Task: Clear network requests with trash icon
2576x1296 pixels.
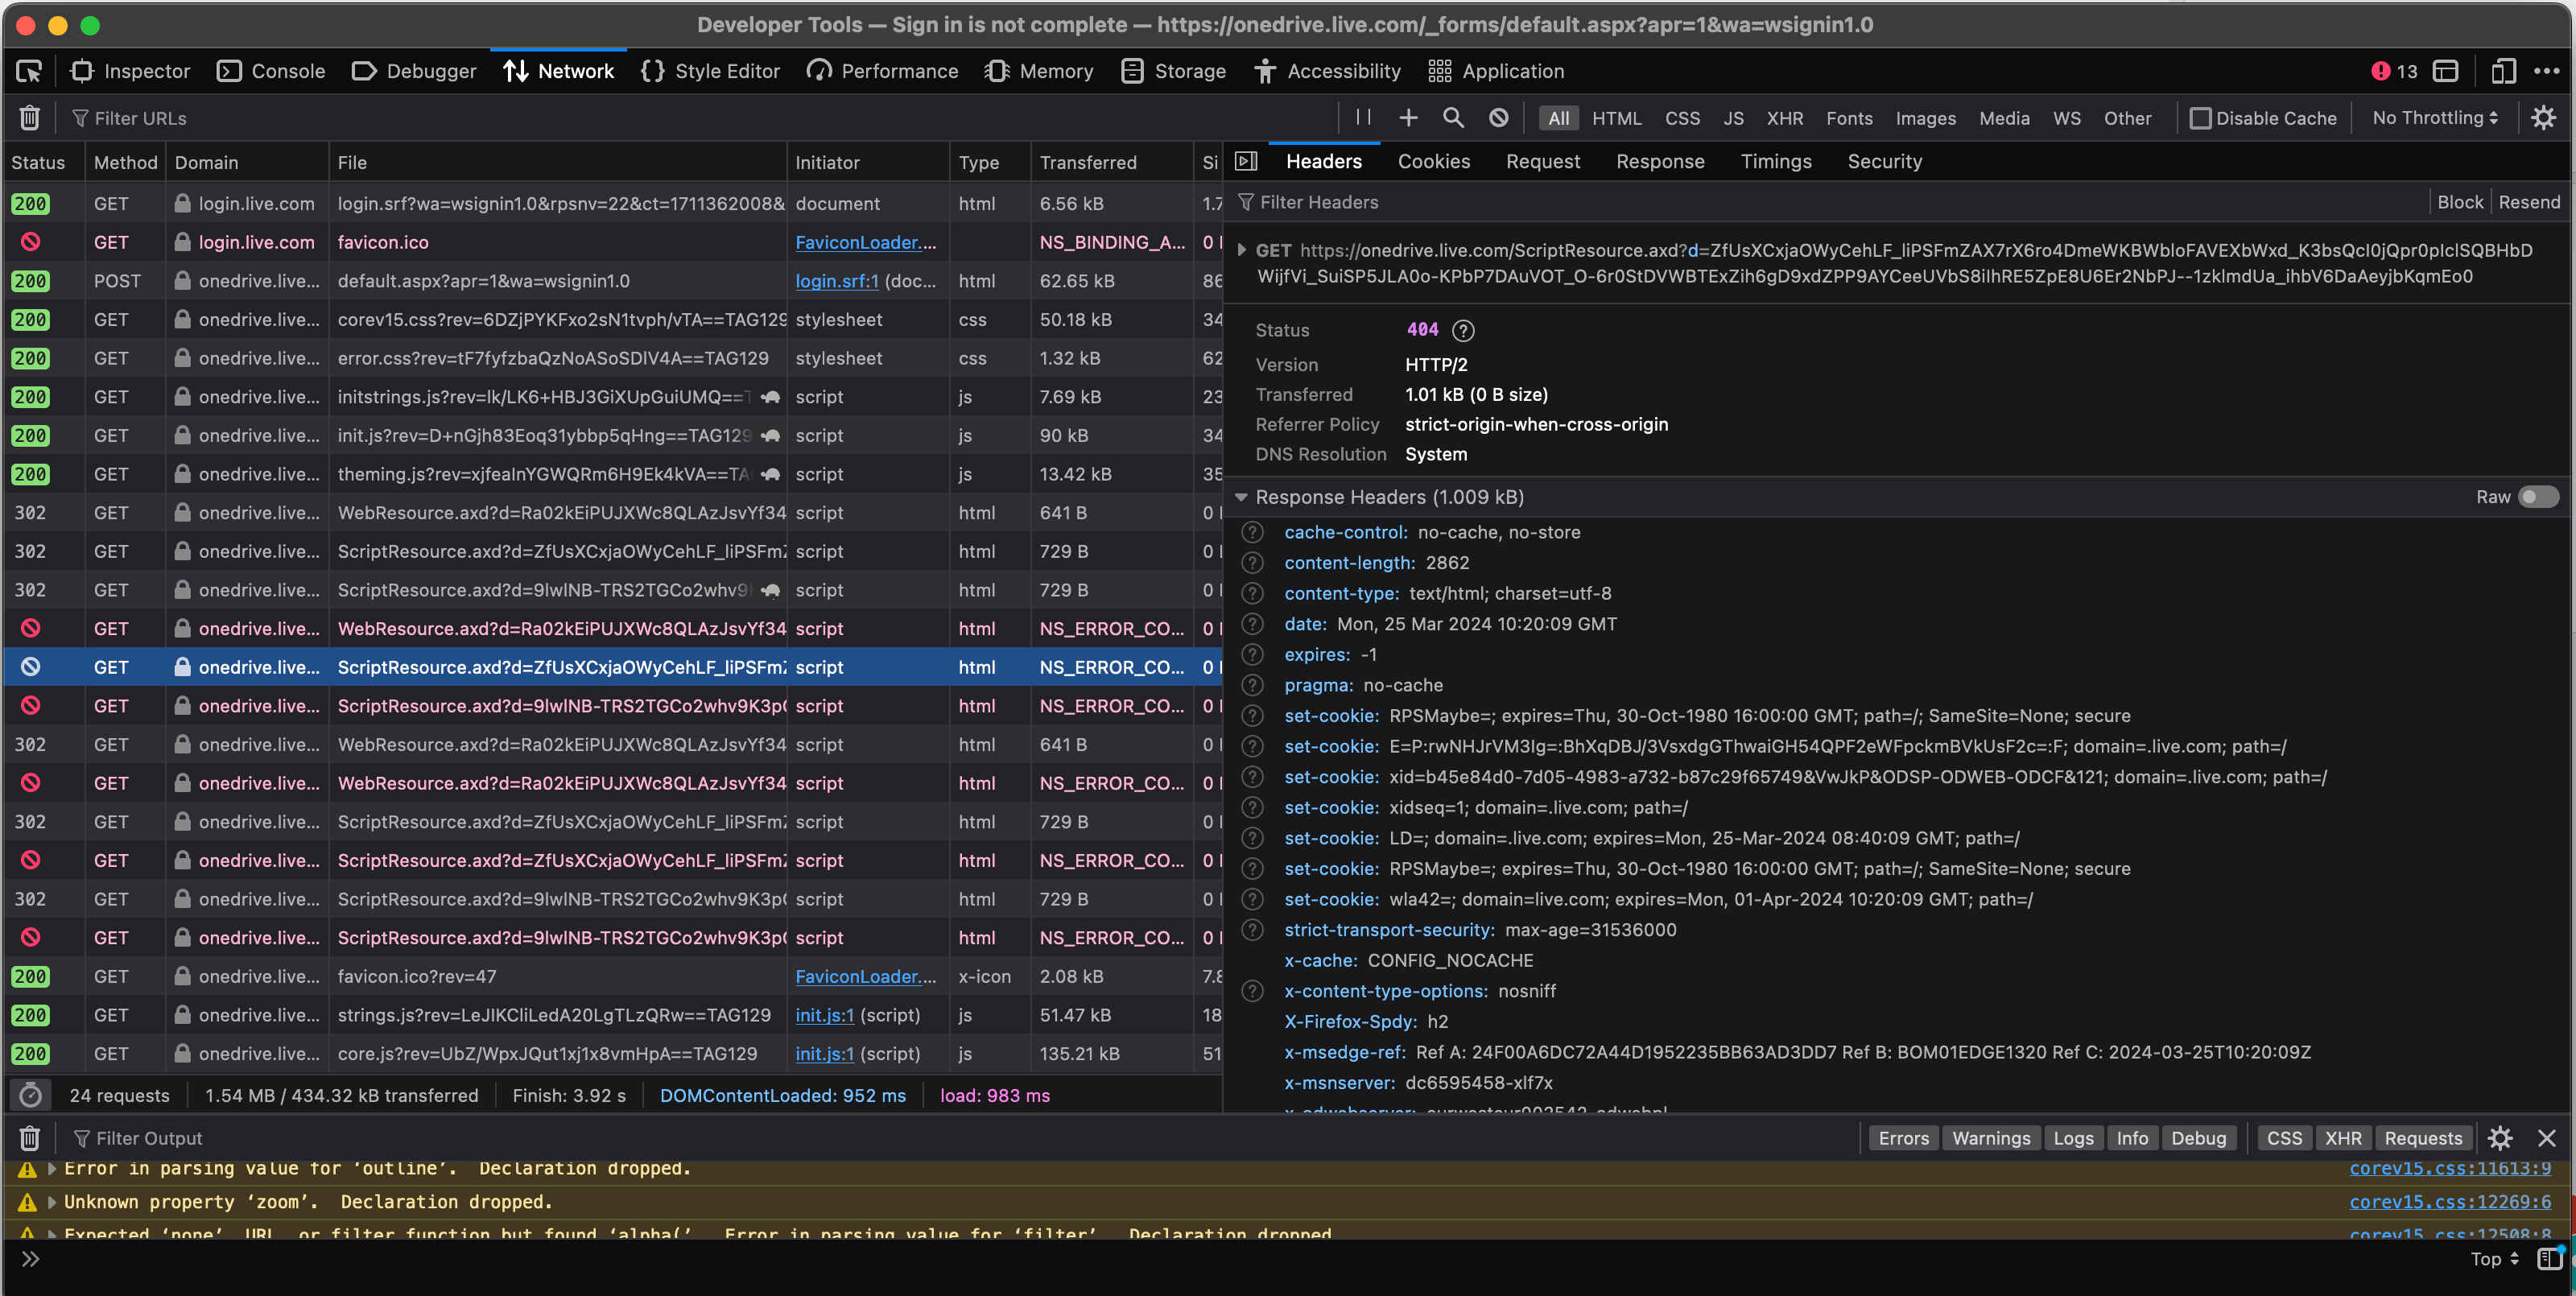Action: pyautogui.click(x=29, y=118)
